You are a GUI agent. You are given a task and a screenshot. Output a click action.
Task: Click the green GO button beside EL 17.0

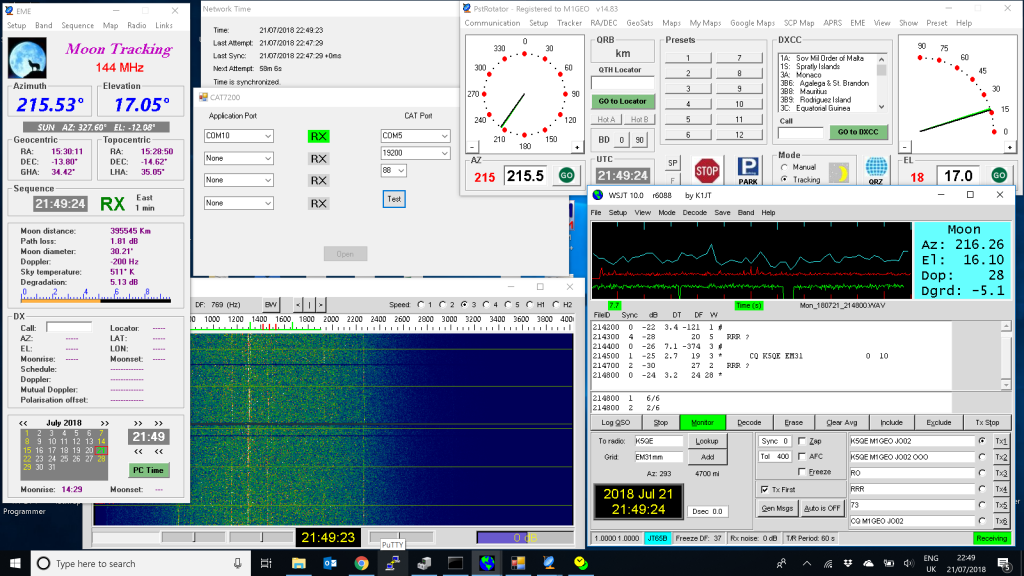point(999,175)
